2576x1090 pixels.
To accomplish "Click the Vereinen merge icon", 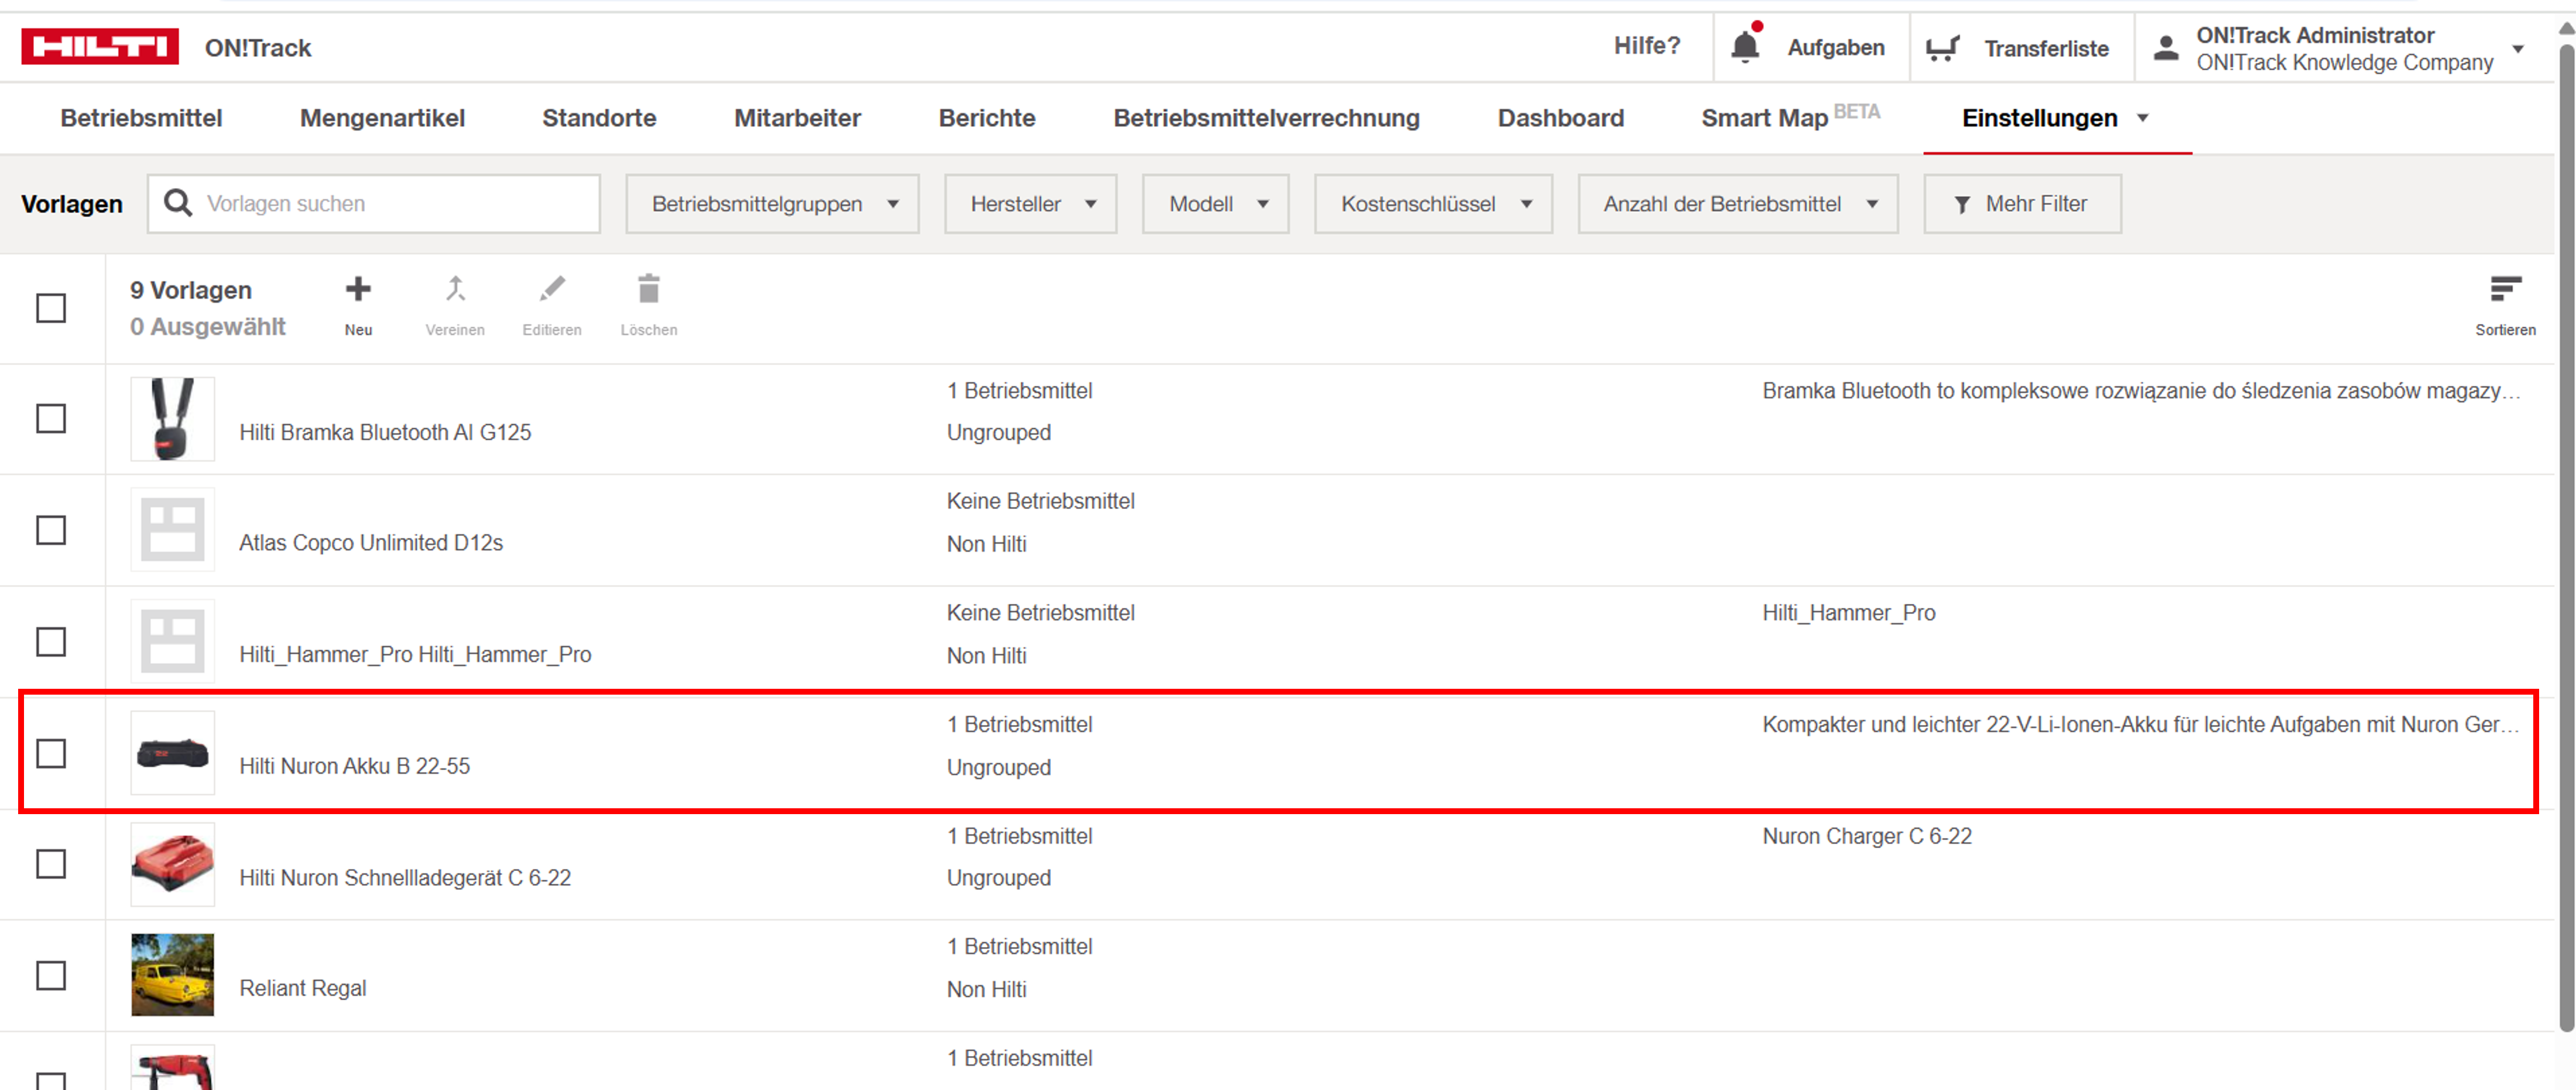I will pos(455,289).
